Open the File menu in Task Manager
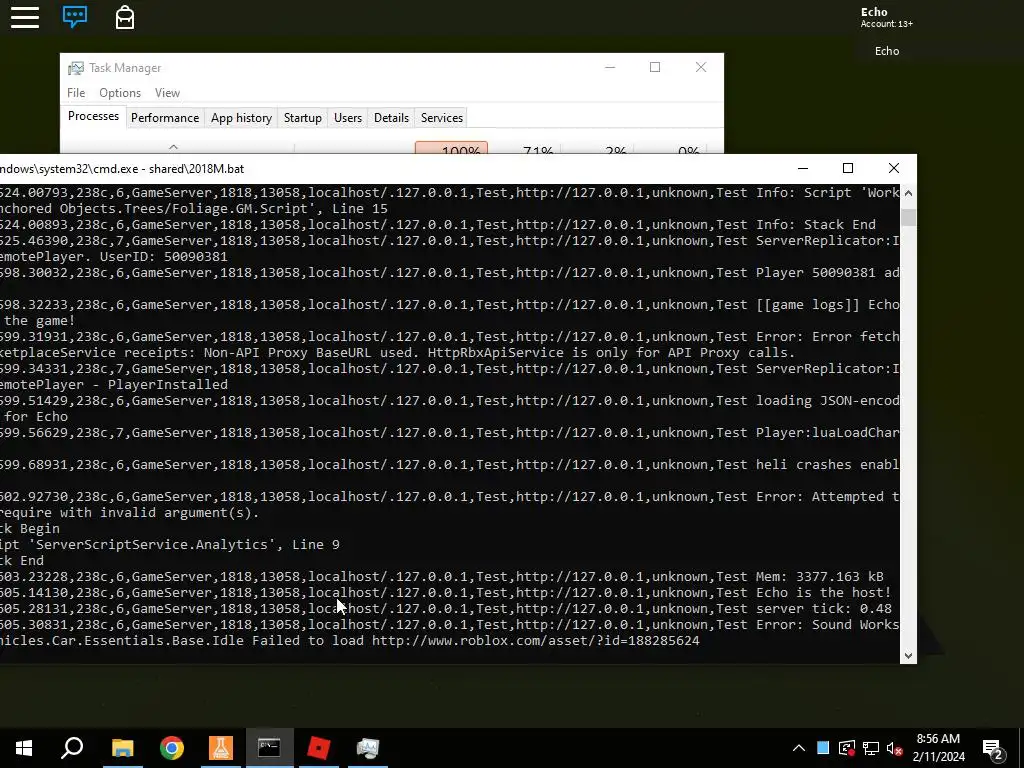Viewport: 1024px width, 768px height. click(x=76, y=93)
